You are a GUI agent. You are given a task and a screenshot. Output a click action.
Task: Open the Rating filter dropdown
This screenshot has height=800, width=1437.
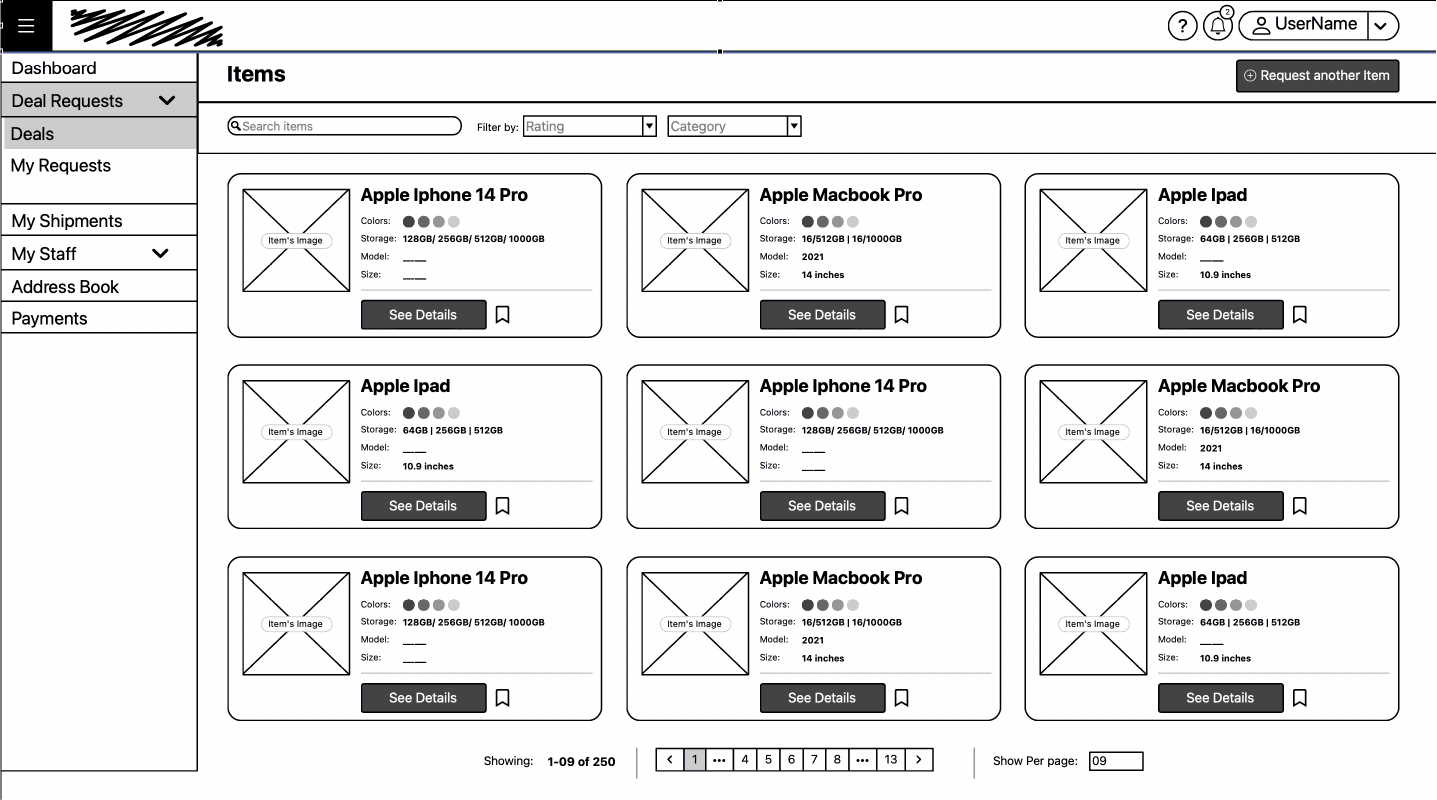pos(649,126)
